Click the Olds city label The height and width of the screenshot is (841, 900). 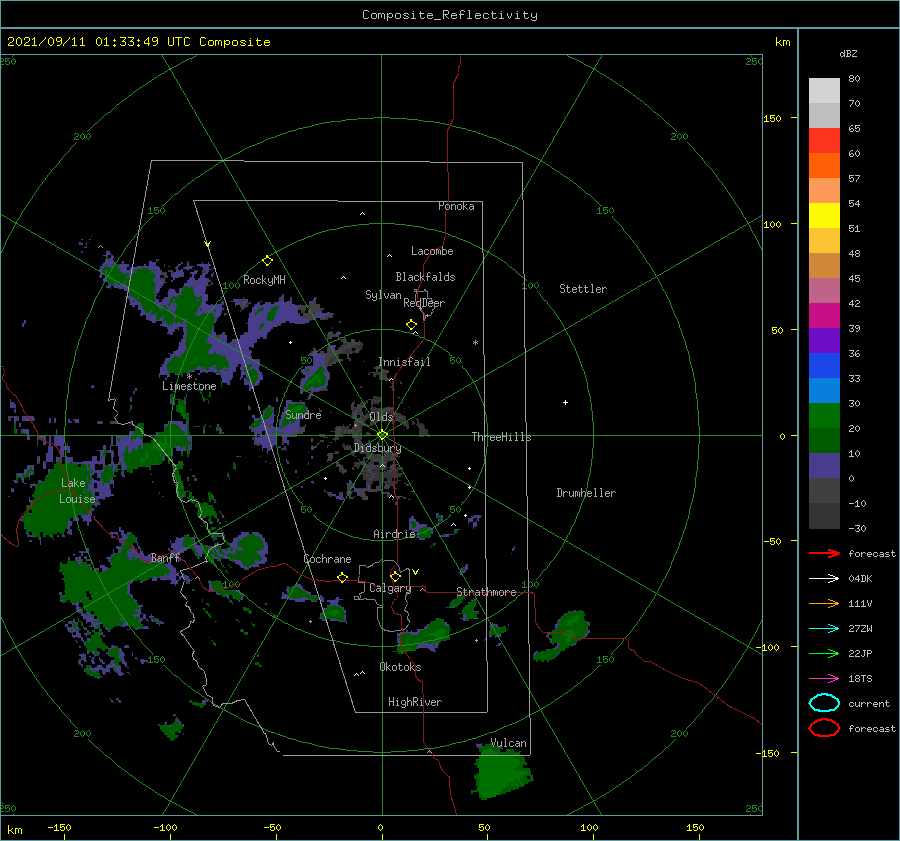[x=381, y=417]
